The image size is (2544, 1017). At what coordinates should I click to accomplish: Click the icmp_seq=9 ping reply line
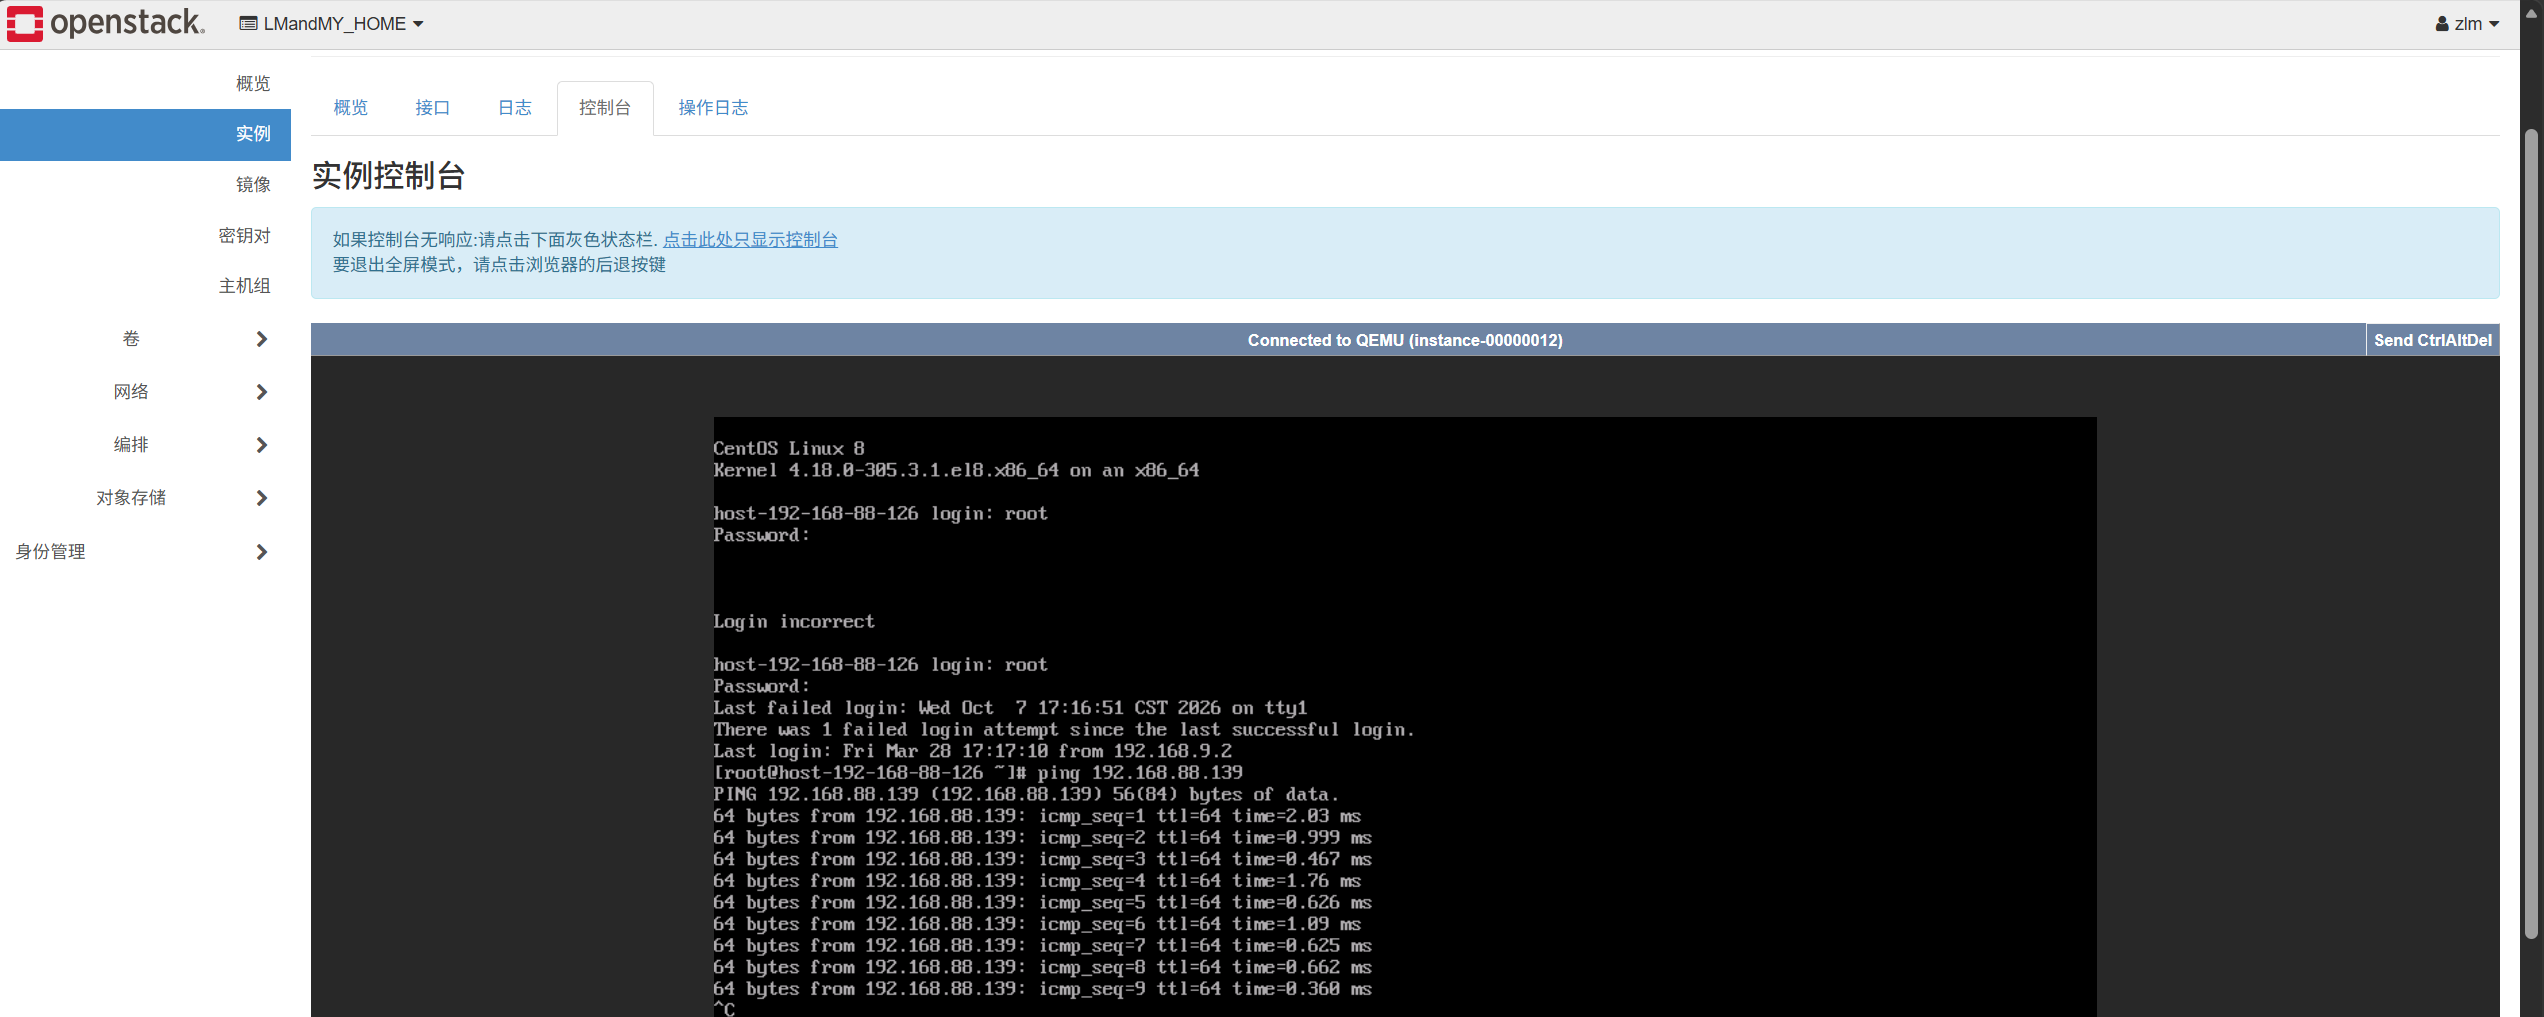(x=1042, y=989)
